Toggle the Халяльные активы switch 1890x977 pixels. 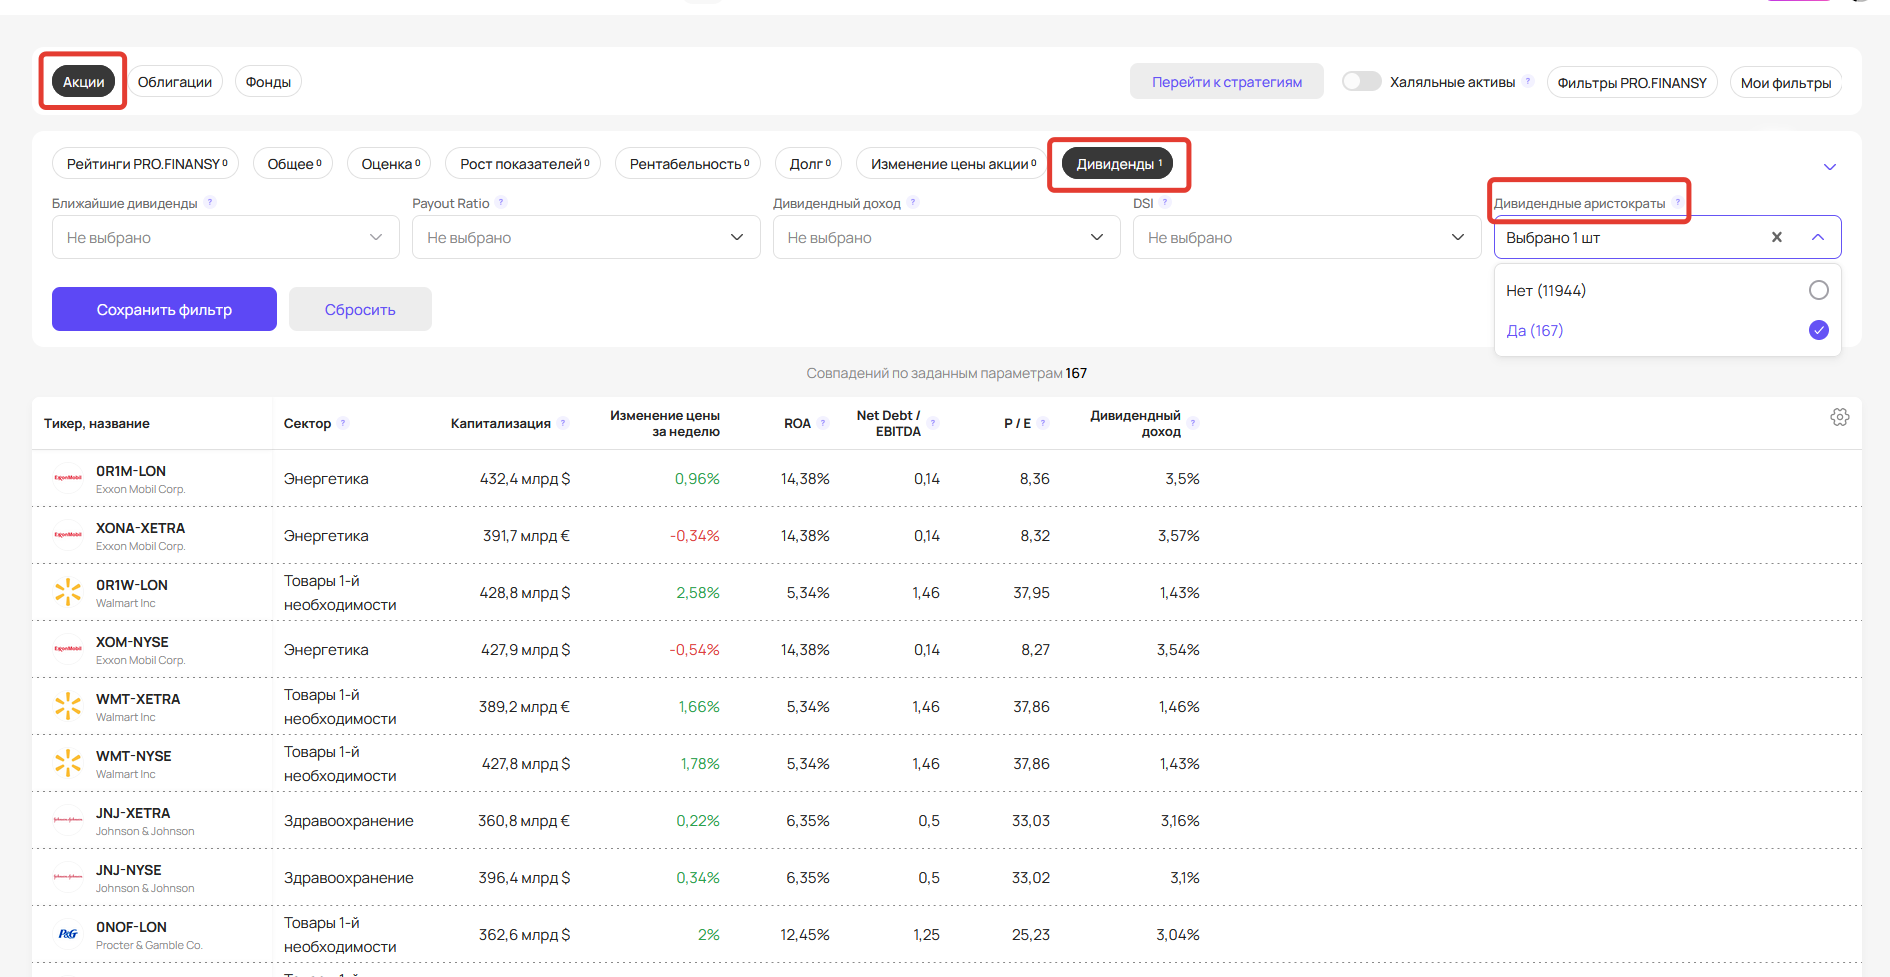pyautogui.click(x=1361, y=82)
